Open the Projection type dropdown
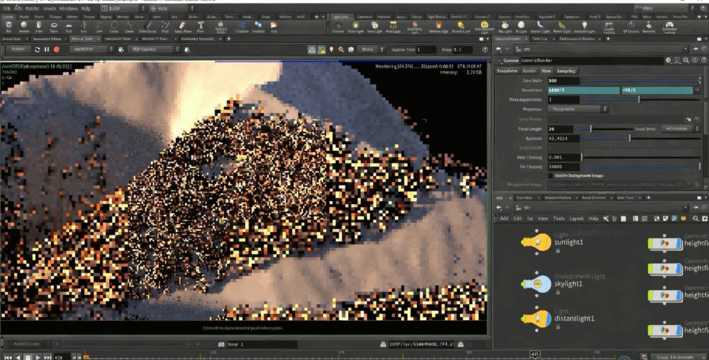The height and width of the screenshot is (360, 709). pyautogui.click(x=578, y=109)
